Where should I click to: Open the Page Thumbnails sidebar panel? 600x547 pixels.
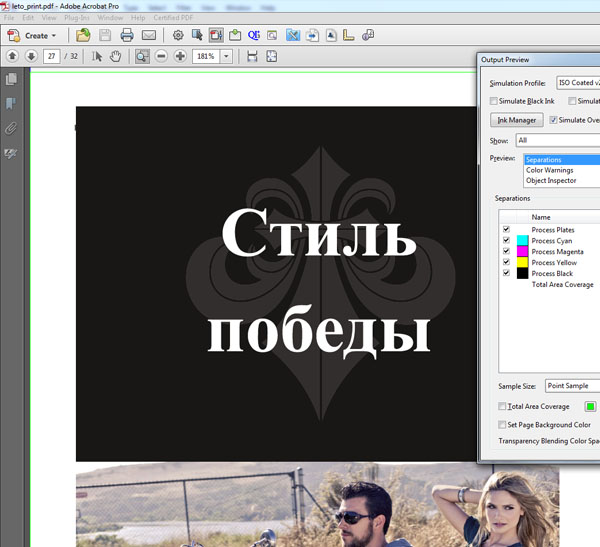tap(11, 79)
